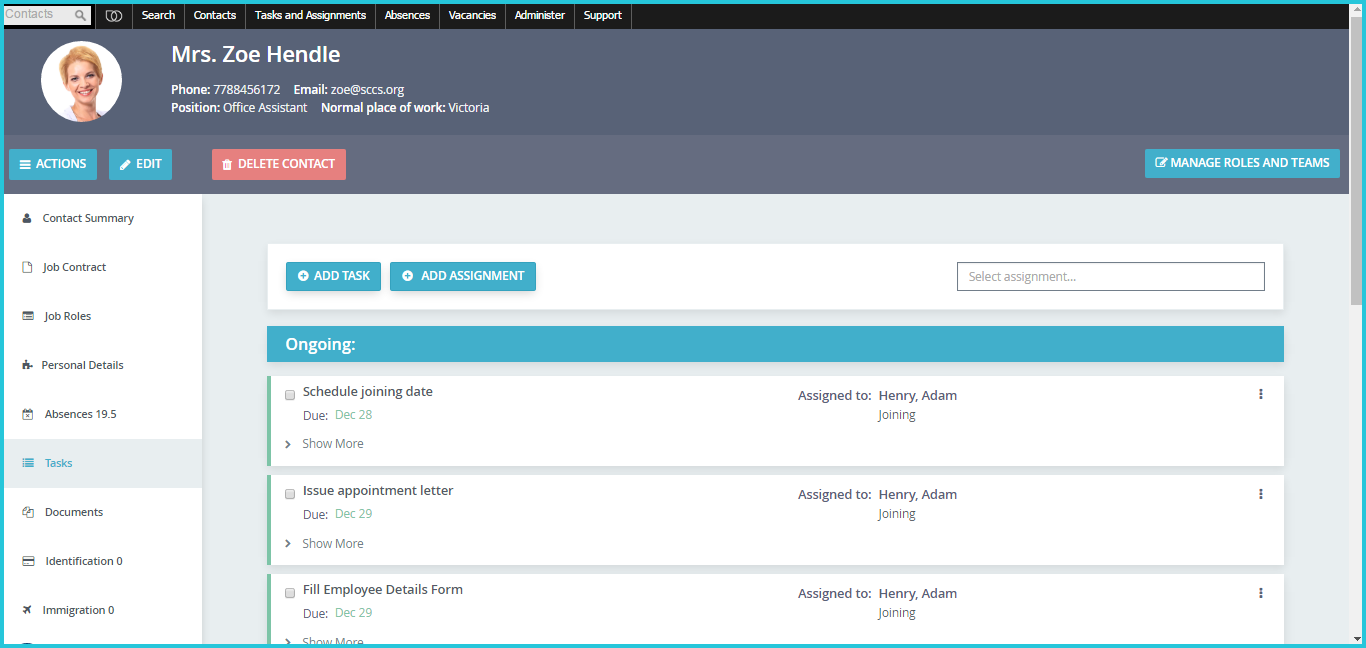
Task: Click Zoe Hendle's profile photo
Action: pos(81,82)
